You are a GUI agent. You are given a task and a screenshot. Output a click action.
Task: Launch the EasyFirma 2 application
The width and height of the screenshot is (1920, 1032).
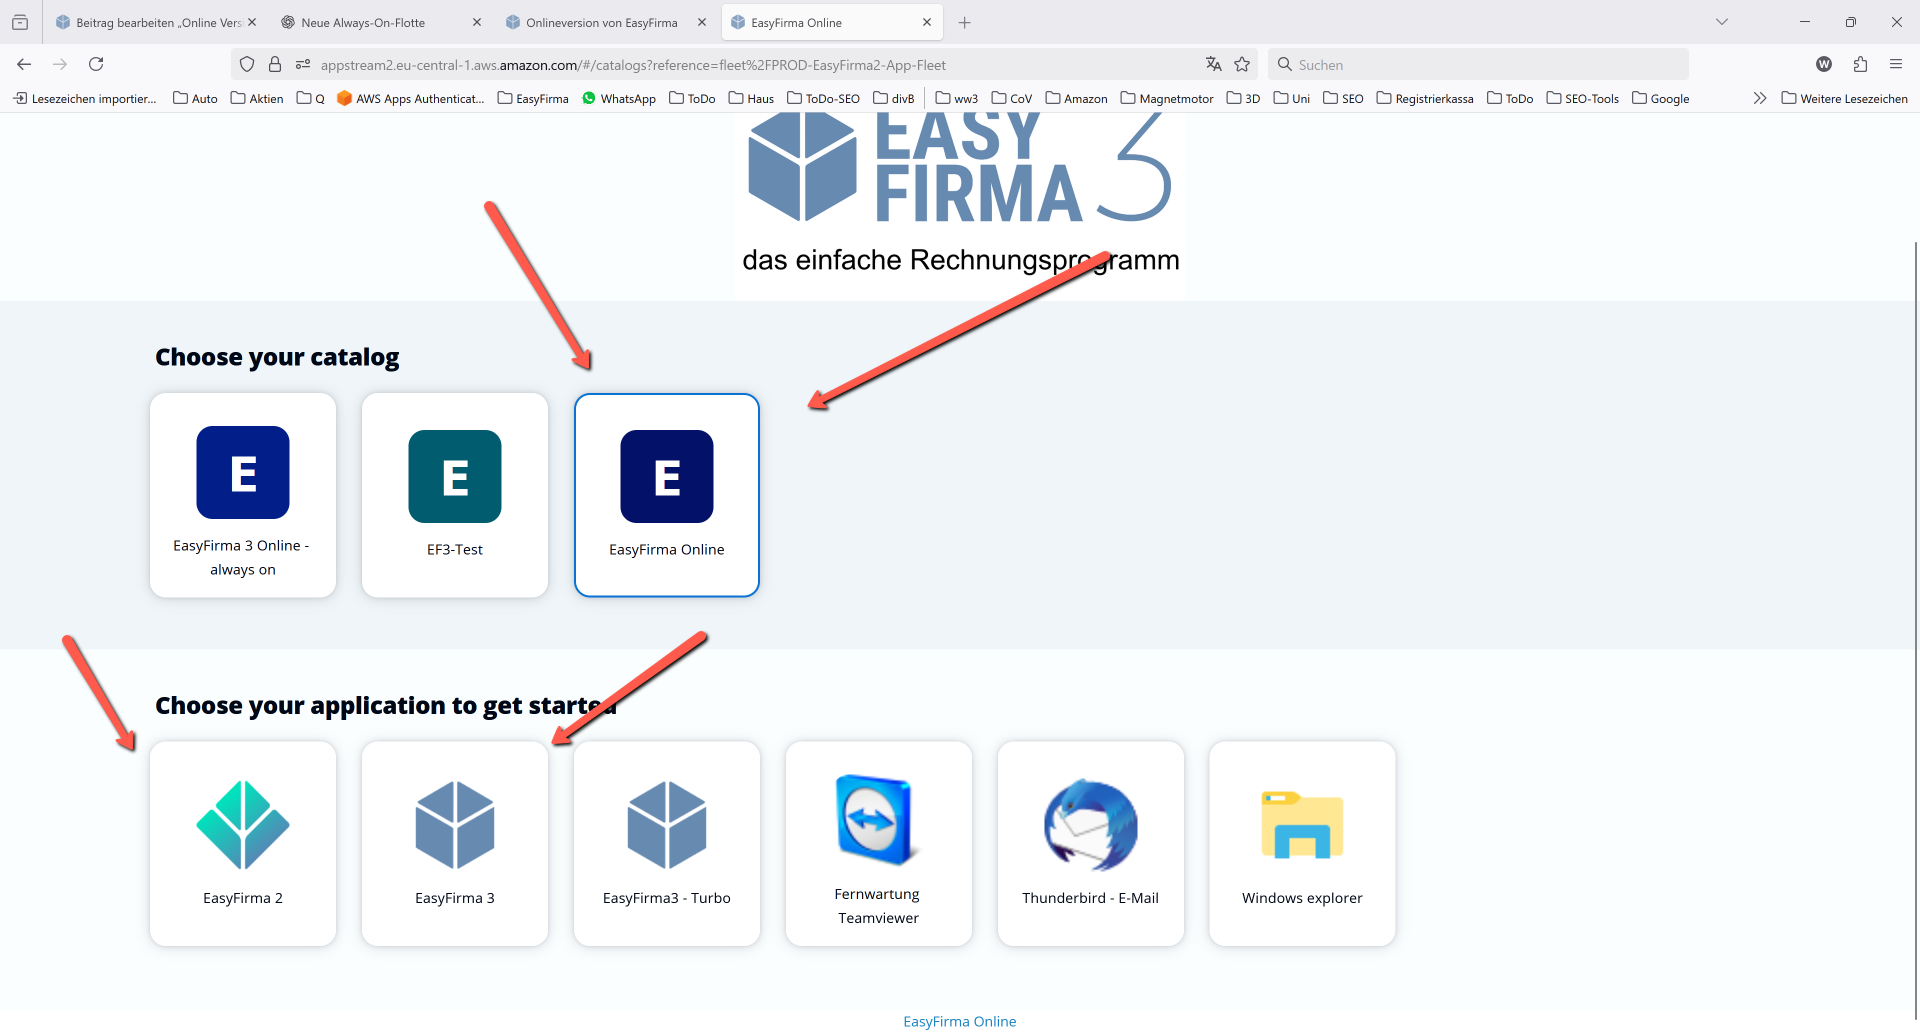pyautogui.click(x=243, y=843)
